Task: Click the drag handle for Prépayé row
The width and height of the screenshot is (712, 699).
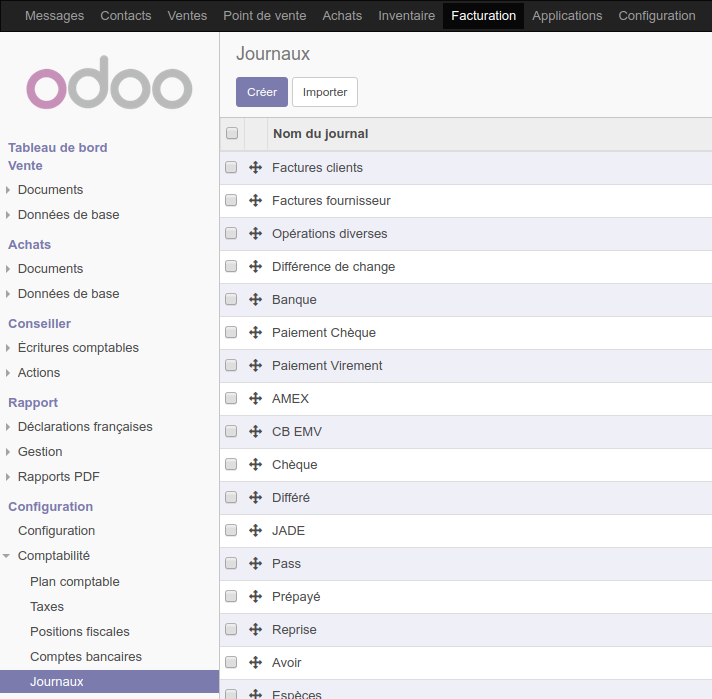Action: pyautogui.click(x=255, y=597)
